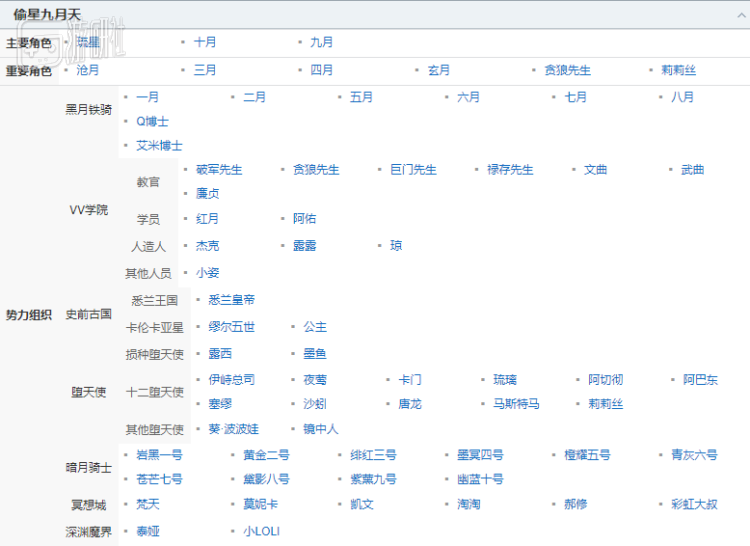Open 莉莉丝 in the 十二堕天使 row
Image resolution: width=750 pixels, height=546 pixels.
(x=606, y=404)
